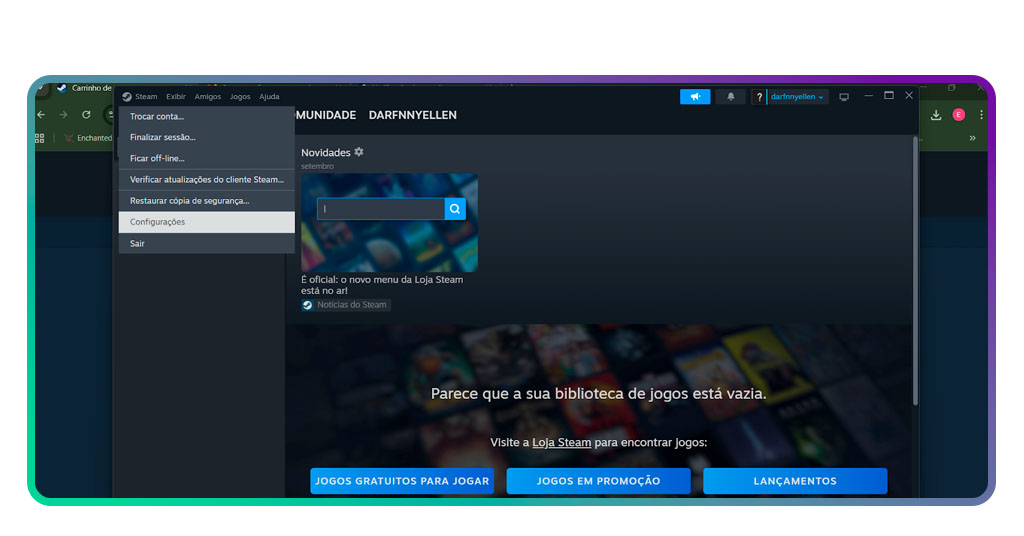Reload the page in Chrome window

pos(86,115)
